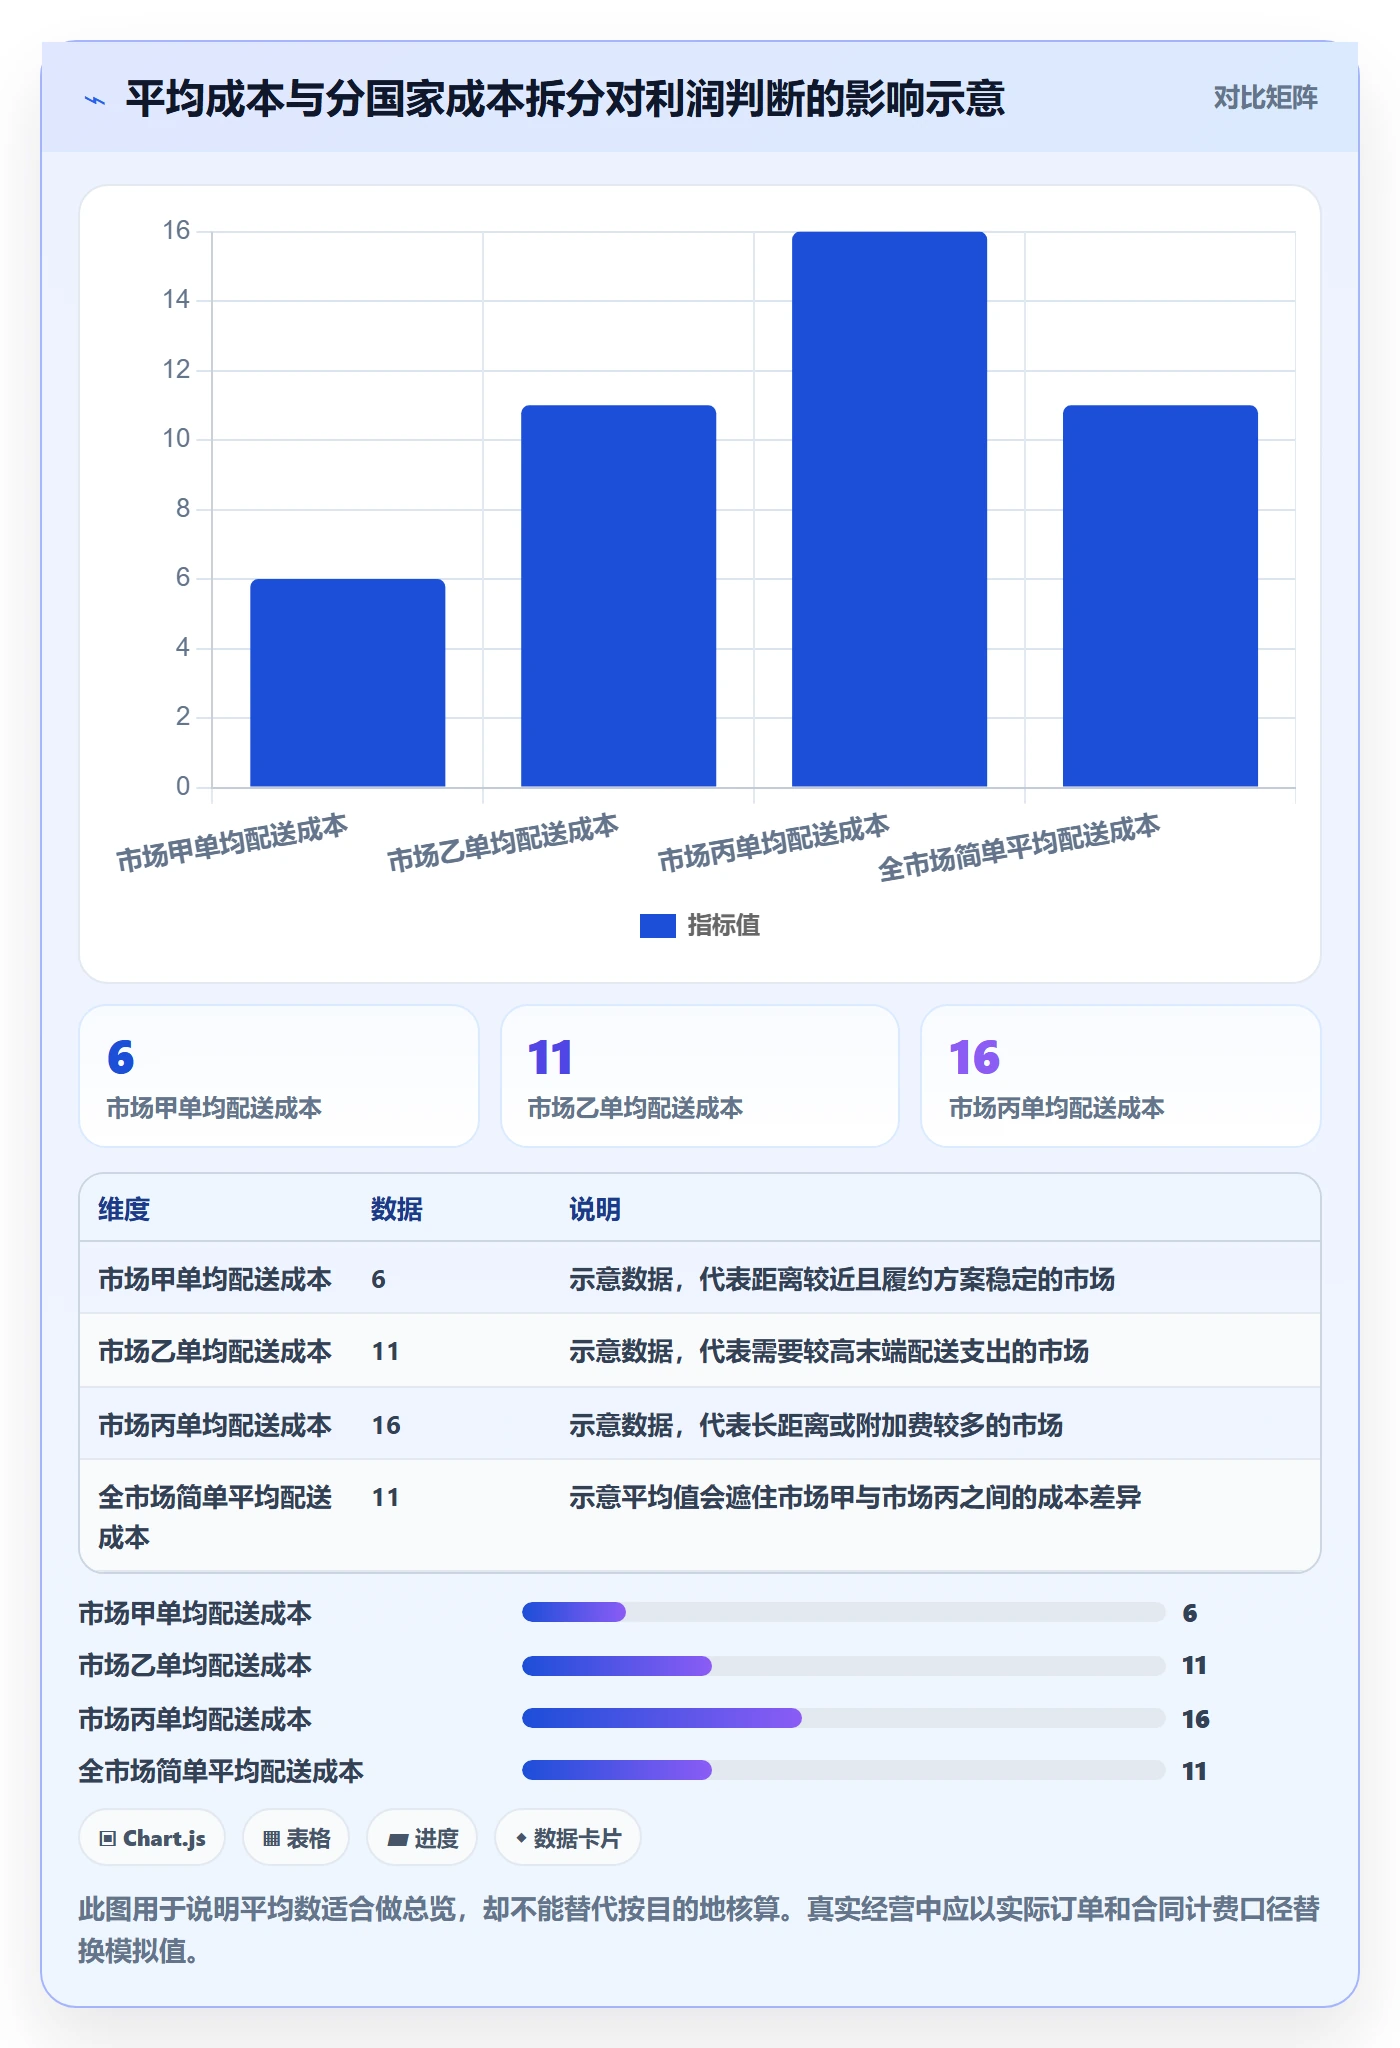This screenshot has width=1400, height=2048.
Task: Click the footer note starting 此图用于说明平均数
Action: pos(699,1929)
